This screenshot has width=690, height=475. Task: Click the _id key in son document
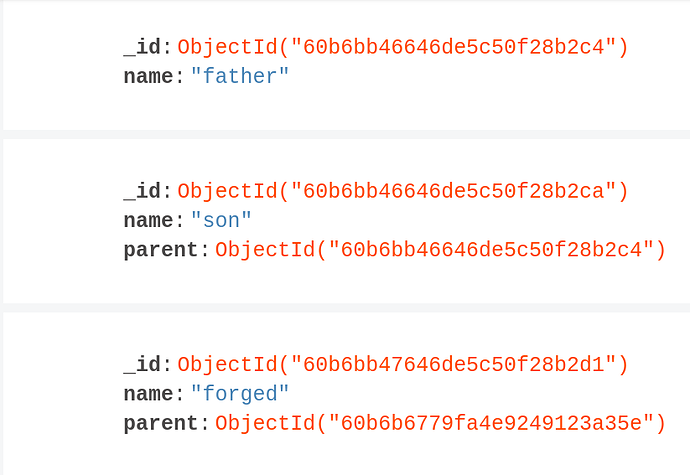pos(142,191)
